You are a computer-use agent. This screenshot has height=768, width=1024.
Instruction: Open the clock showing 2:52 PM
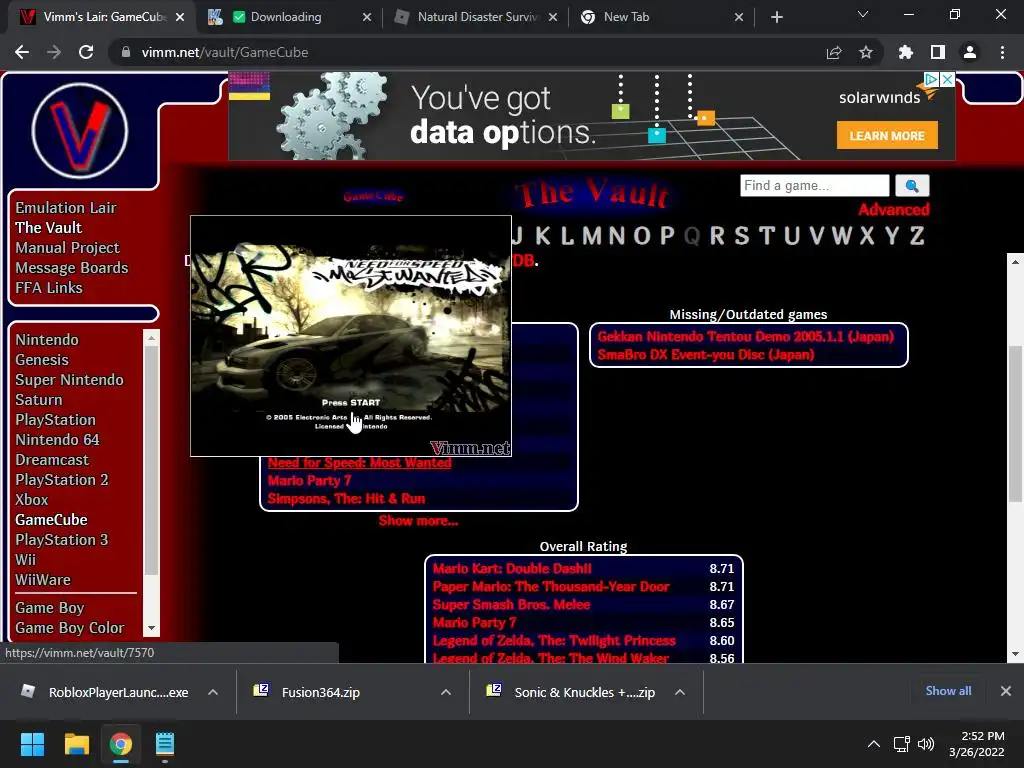click(x=977, y=744)
